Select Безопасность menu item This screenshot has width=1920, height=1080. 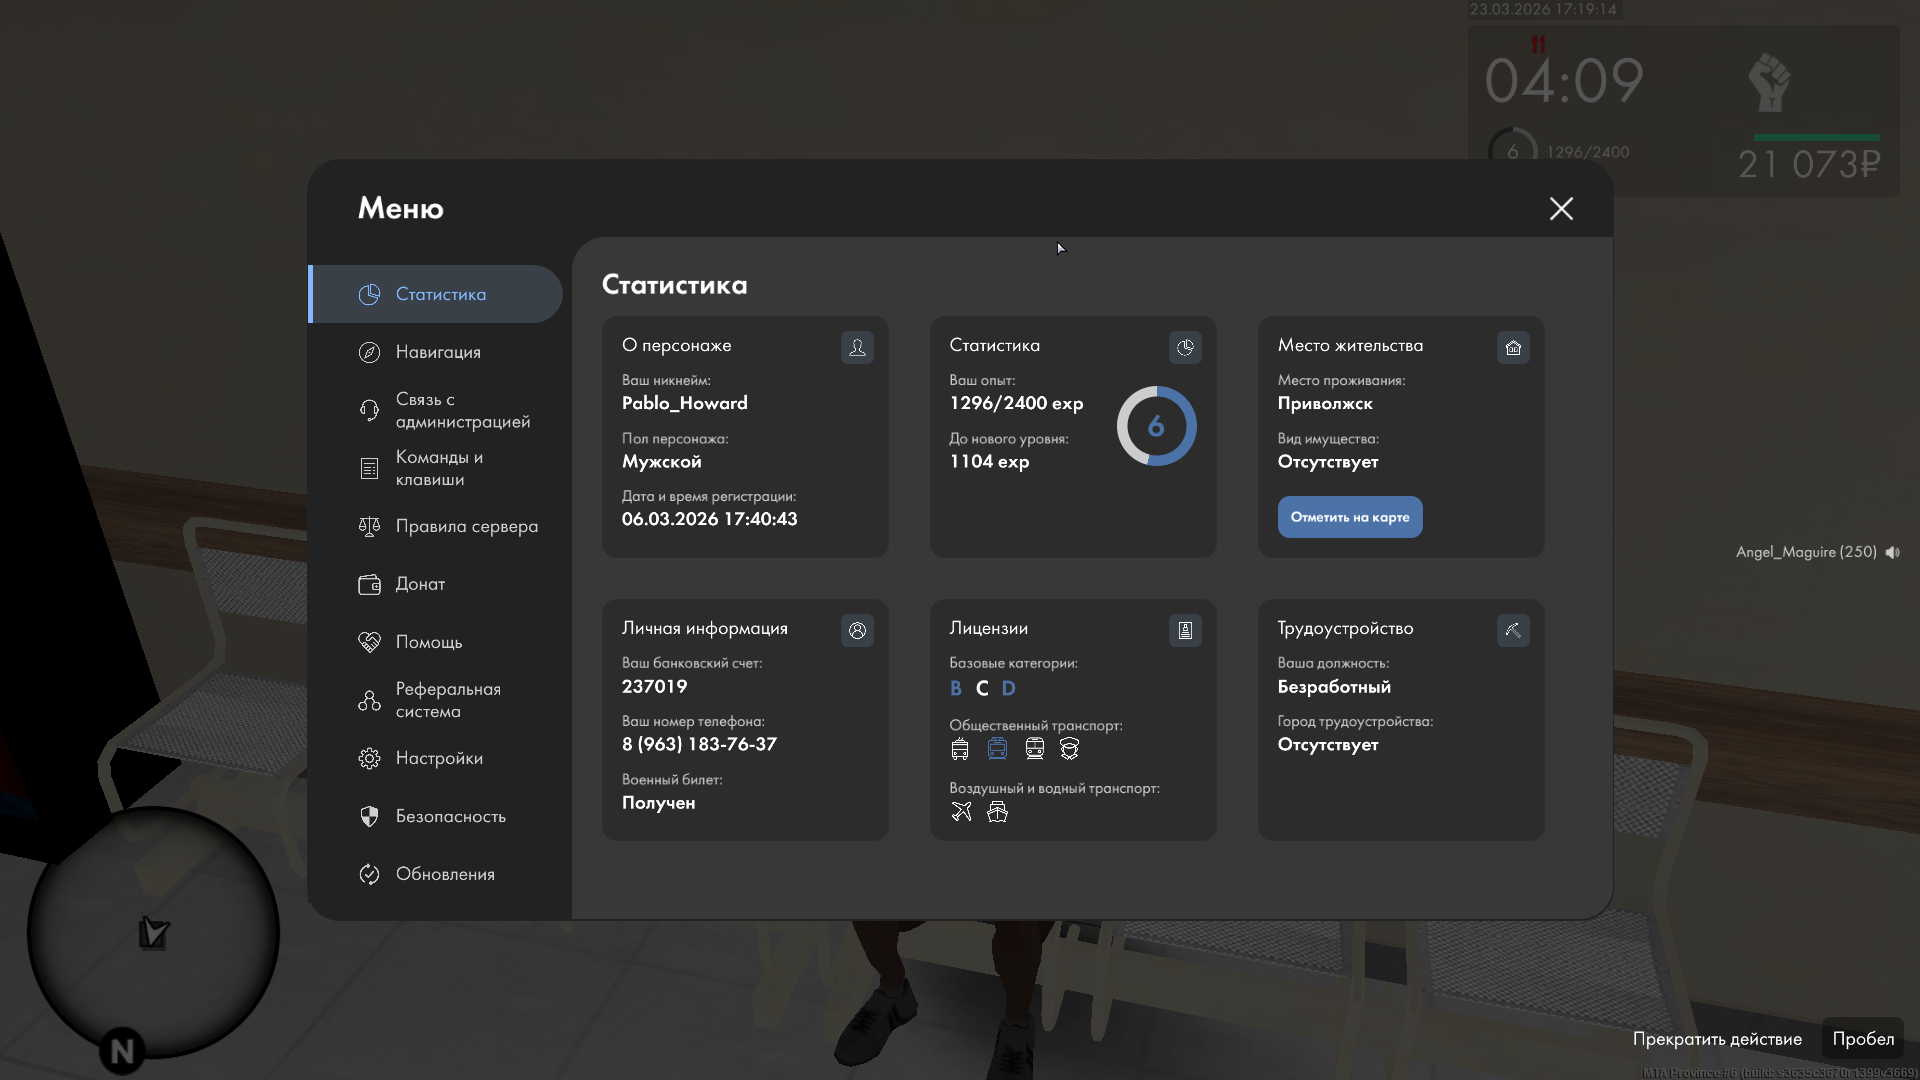coord(450,816)
